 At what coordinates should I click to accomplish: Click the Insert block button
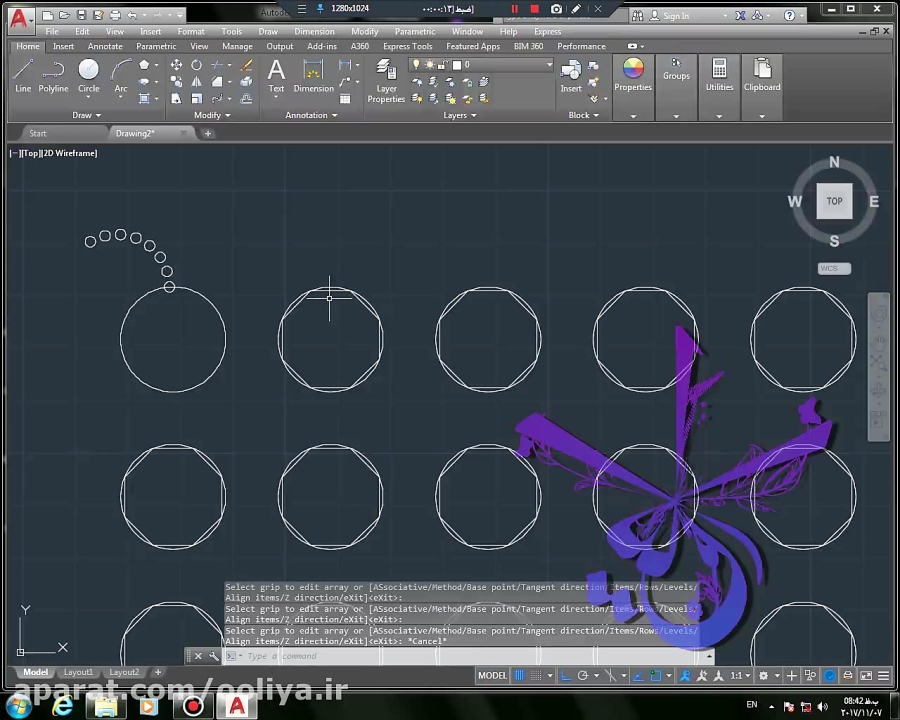571,75
